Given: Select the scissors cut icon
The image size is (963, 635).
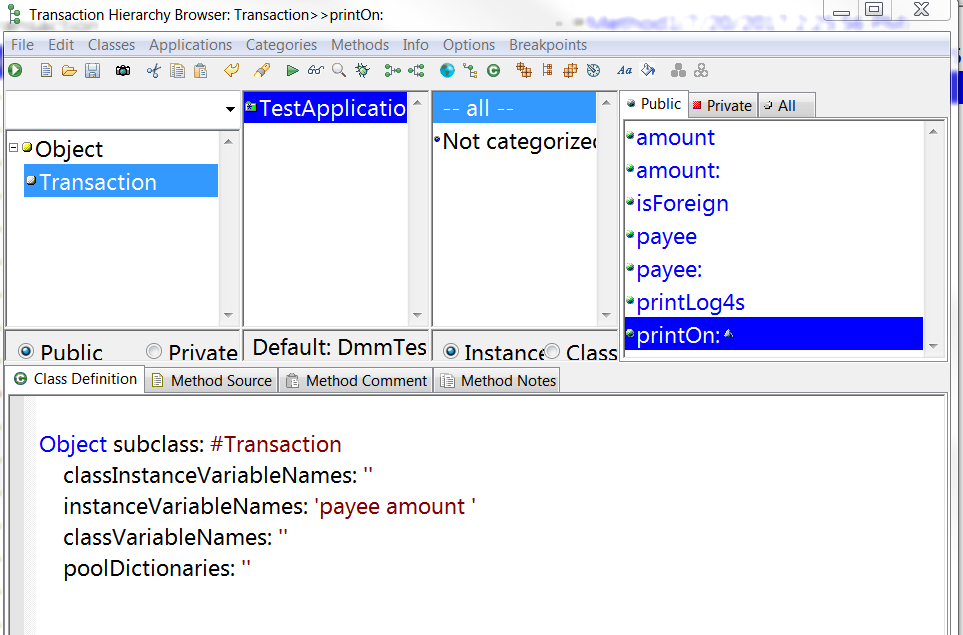Looking at the screenshot, I should 152,70.
